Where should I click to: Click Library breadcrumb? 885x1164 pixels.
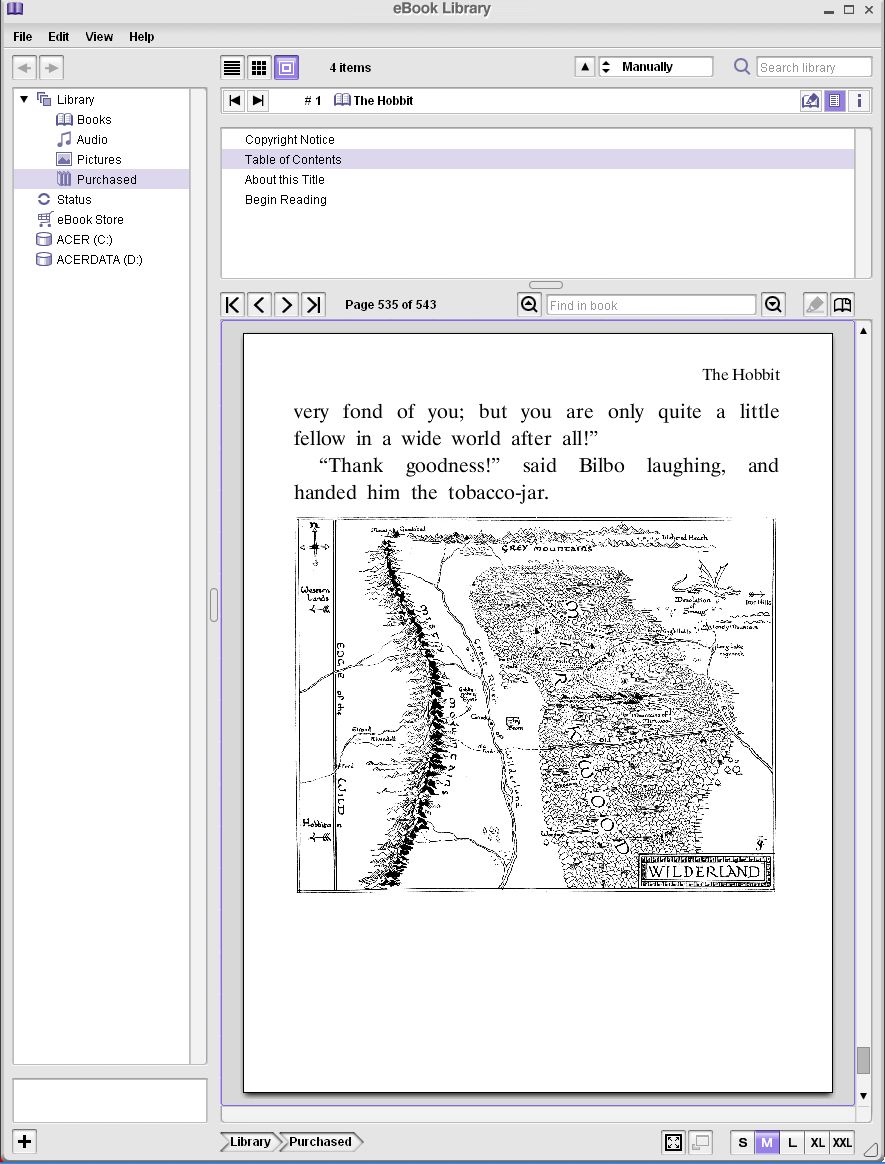point(249,1142)
